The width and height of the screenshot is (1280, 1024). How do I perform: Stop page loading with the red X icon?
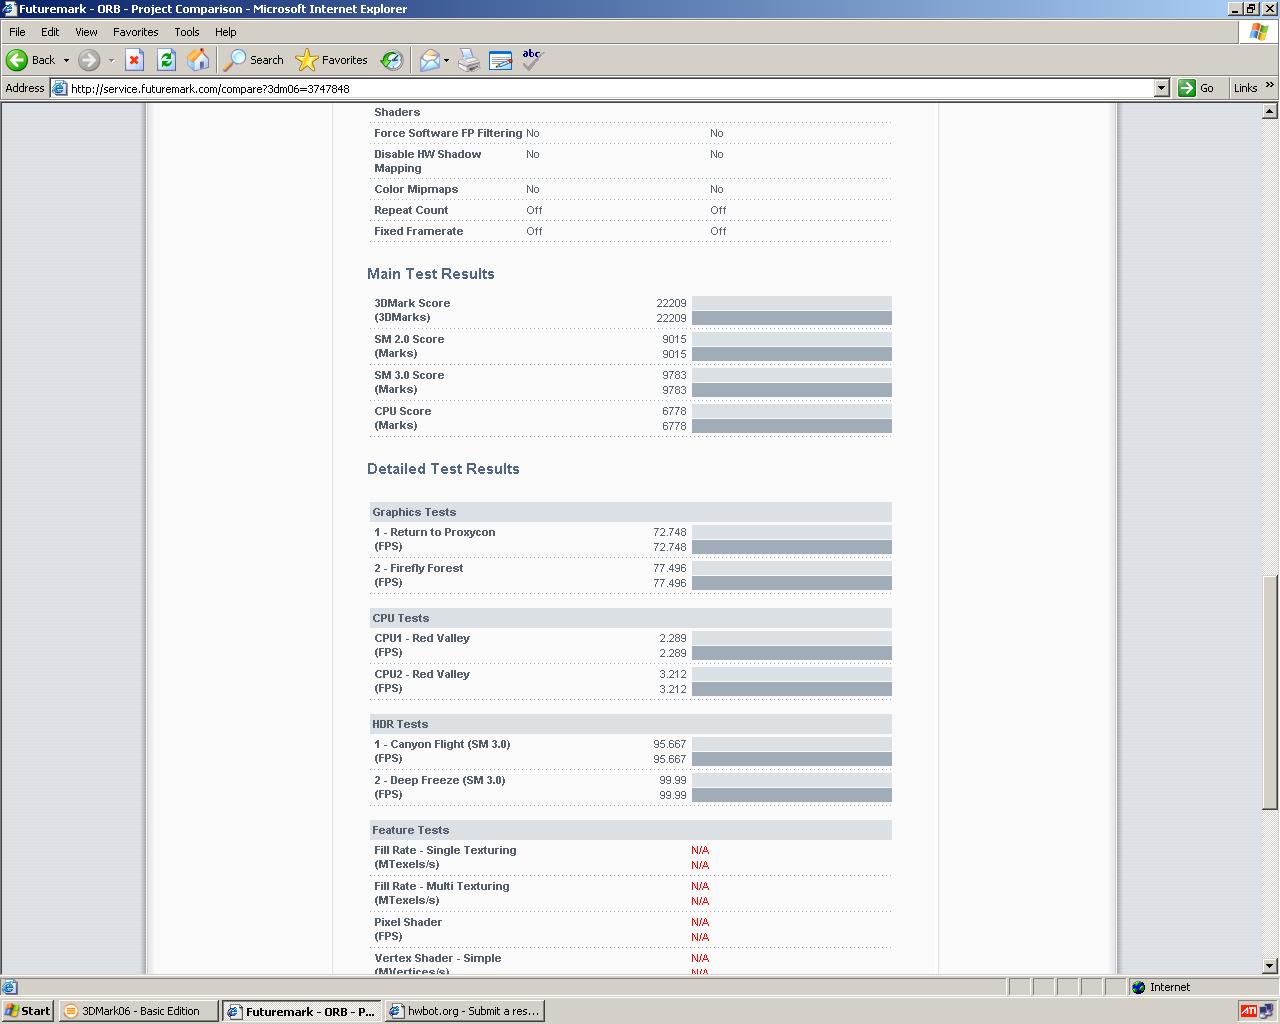coord(134,60)
